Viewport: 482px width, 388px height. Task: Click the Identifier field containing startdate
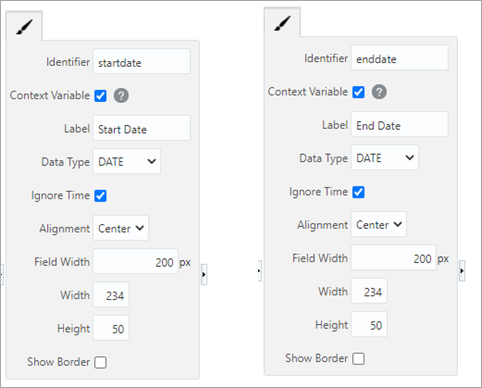(142, 61)
